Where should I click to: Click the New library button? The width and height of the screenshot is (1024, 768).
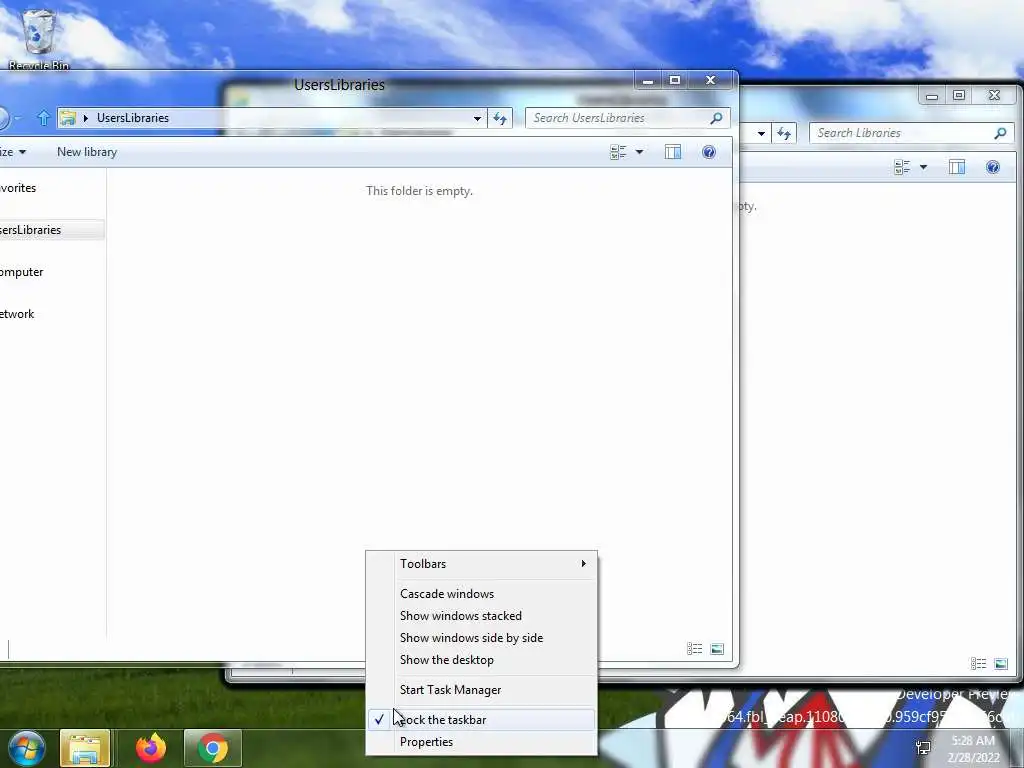(87, 152)
